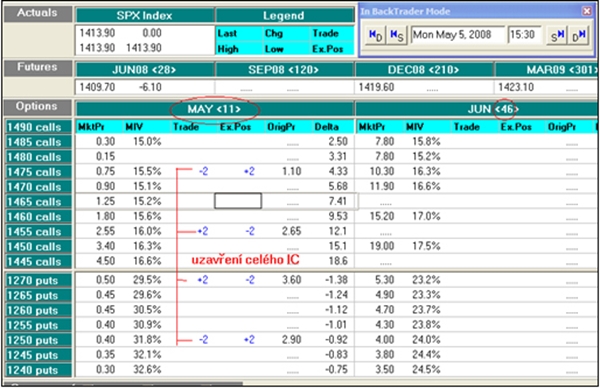
Task: Click the Ex.Pos legend cell
Action: tap(328, 49)
